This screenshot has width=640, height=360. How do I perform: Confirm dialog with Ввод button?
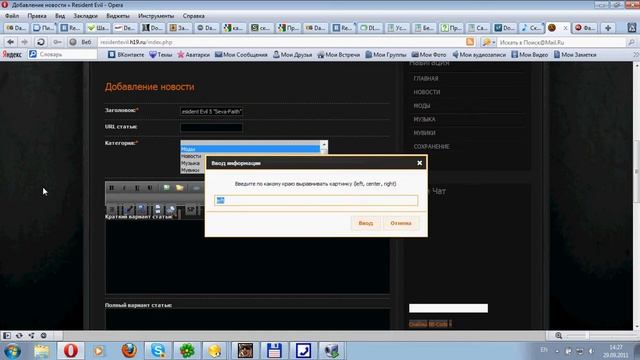point(366,223)
